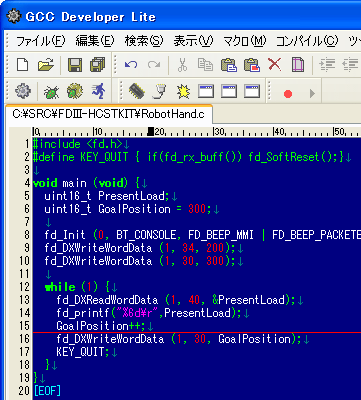
Task: Select the RobotHand.c file tab
Action: tap(109, 114)
